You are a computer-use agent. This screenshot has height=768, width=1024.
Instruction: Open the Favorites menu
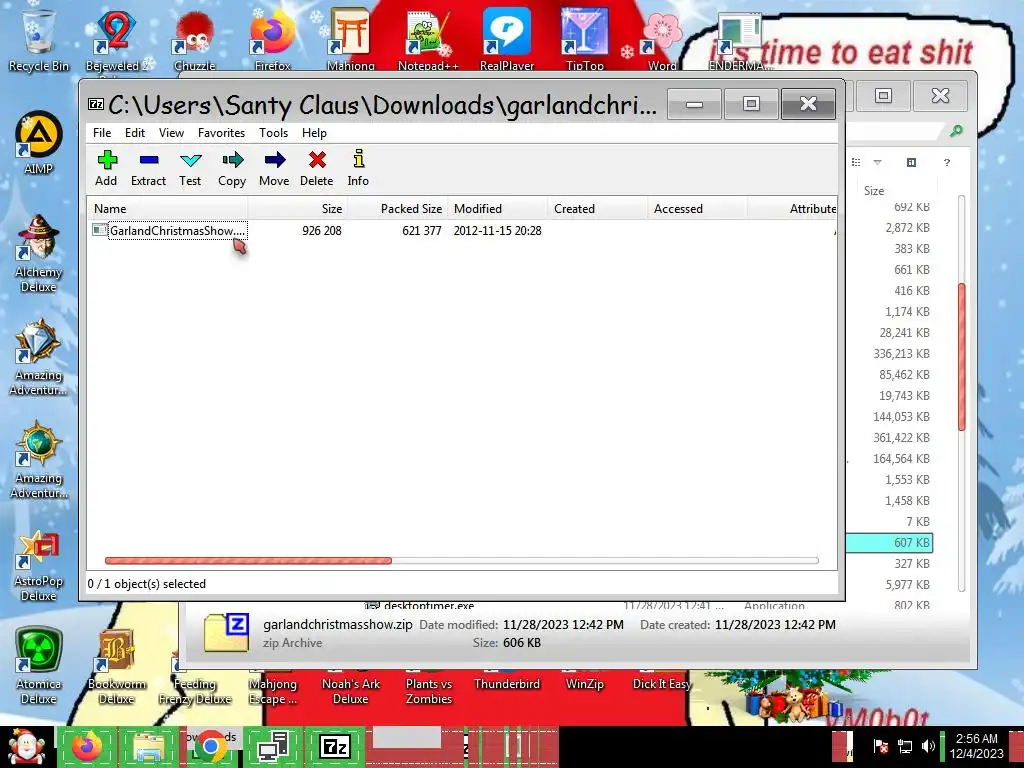221,133
